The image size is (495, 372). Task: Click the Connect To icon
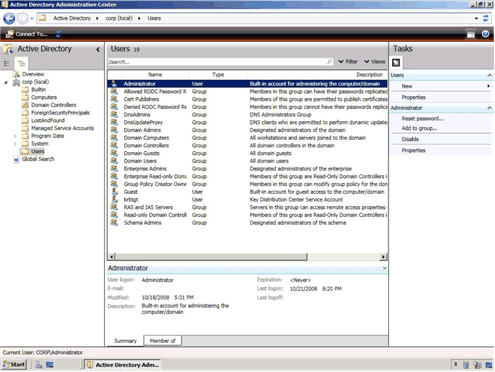pos(10,34)
